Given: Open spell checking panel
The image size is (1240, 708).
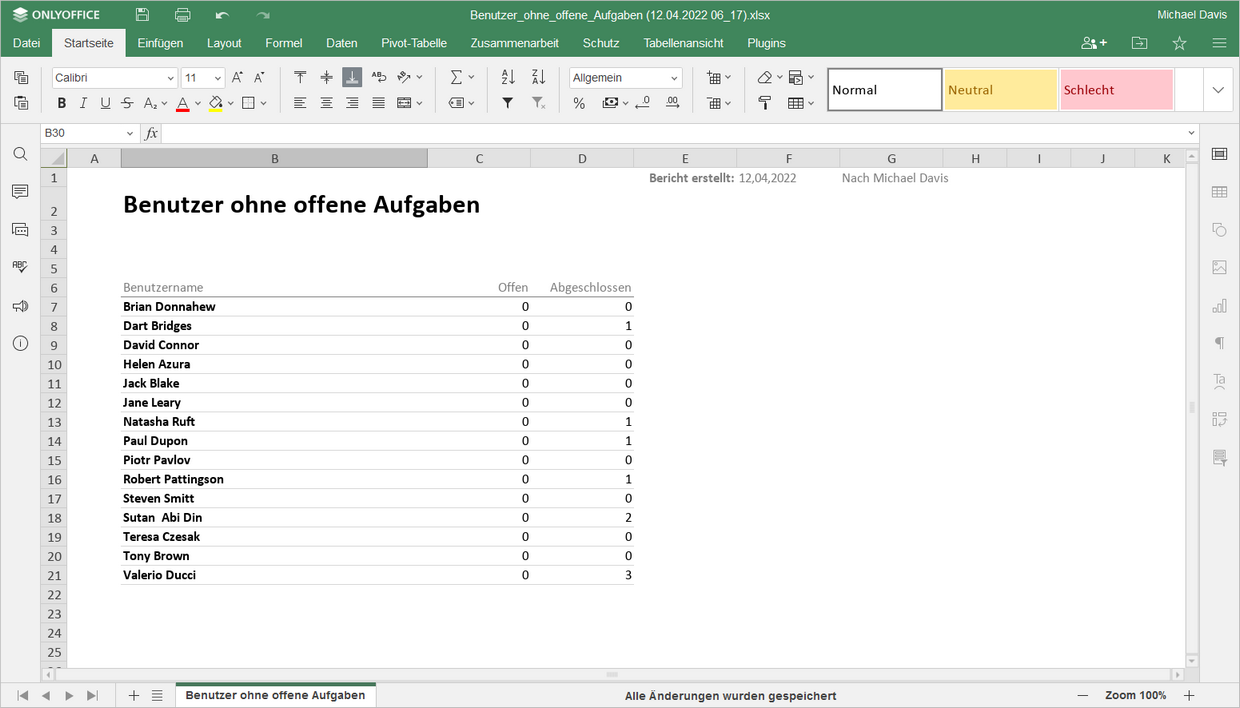Looking at the screenshot, I should point(20,268).
